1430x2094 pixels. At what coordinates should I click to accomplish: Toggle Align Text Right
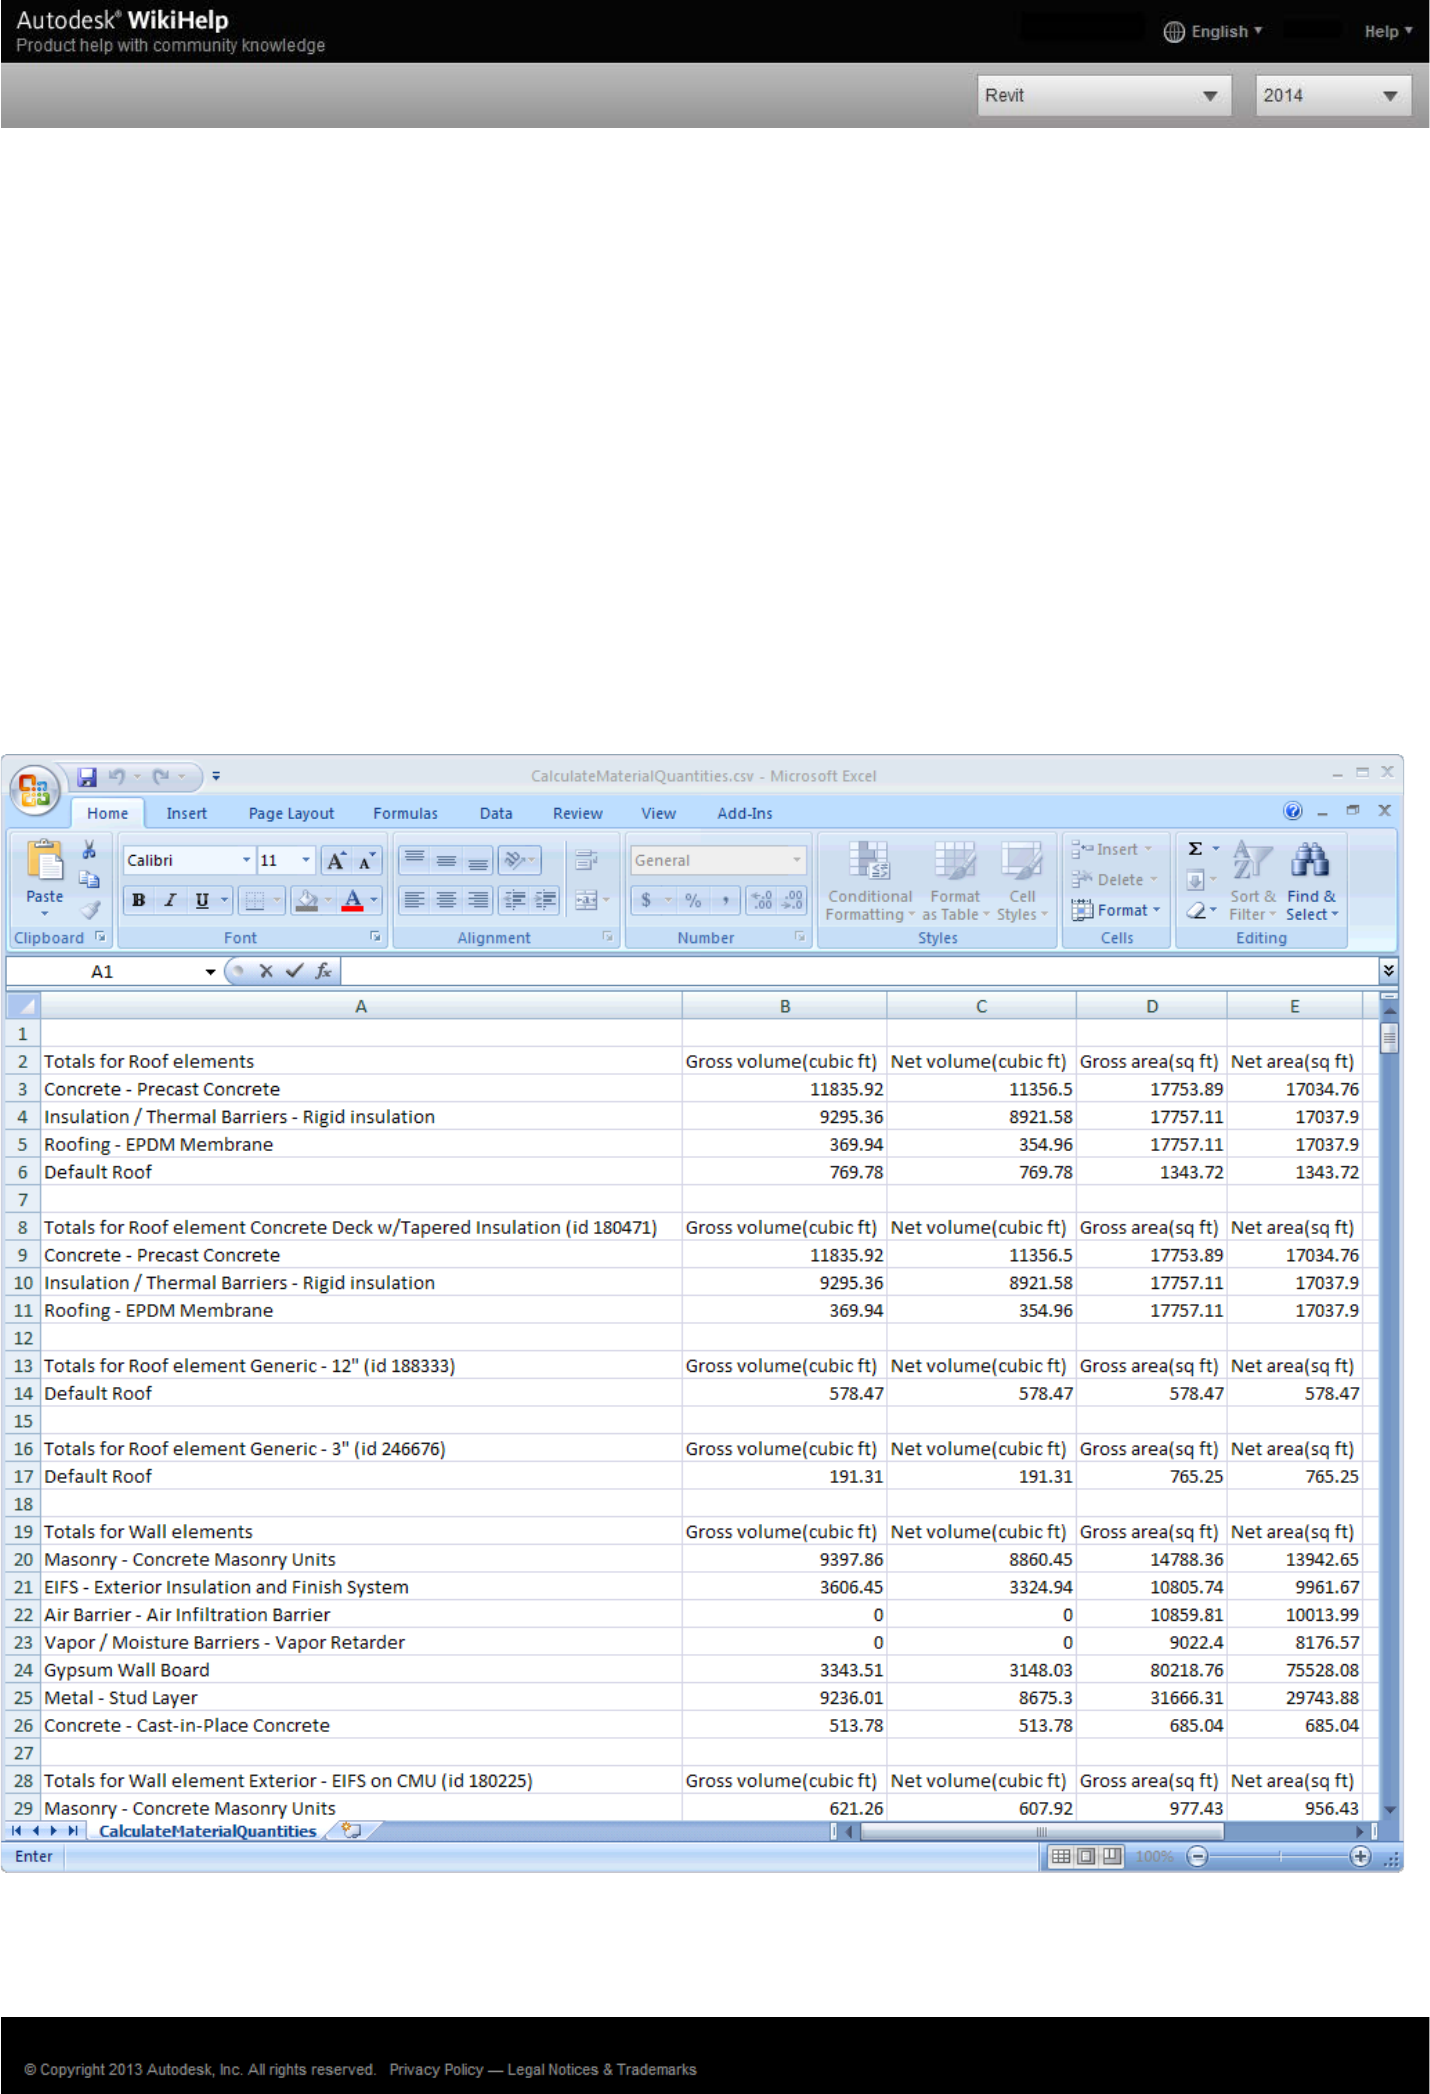tap(479, 901)
